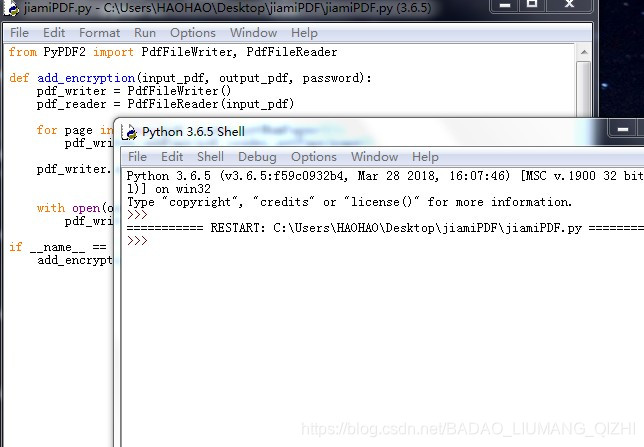644x447 pixels.
Task: Open Help menu in editor window
Action: 304,32
